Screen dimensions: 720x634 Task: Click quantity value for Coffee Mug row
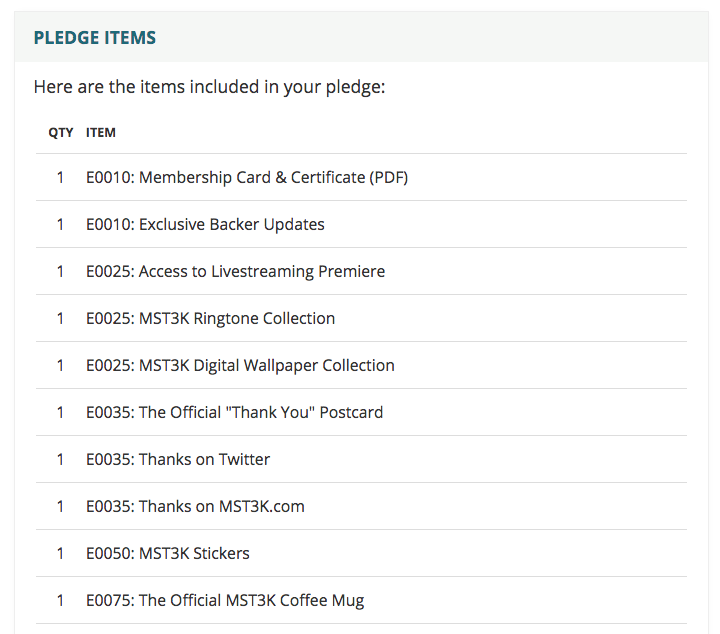(60, 600)
